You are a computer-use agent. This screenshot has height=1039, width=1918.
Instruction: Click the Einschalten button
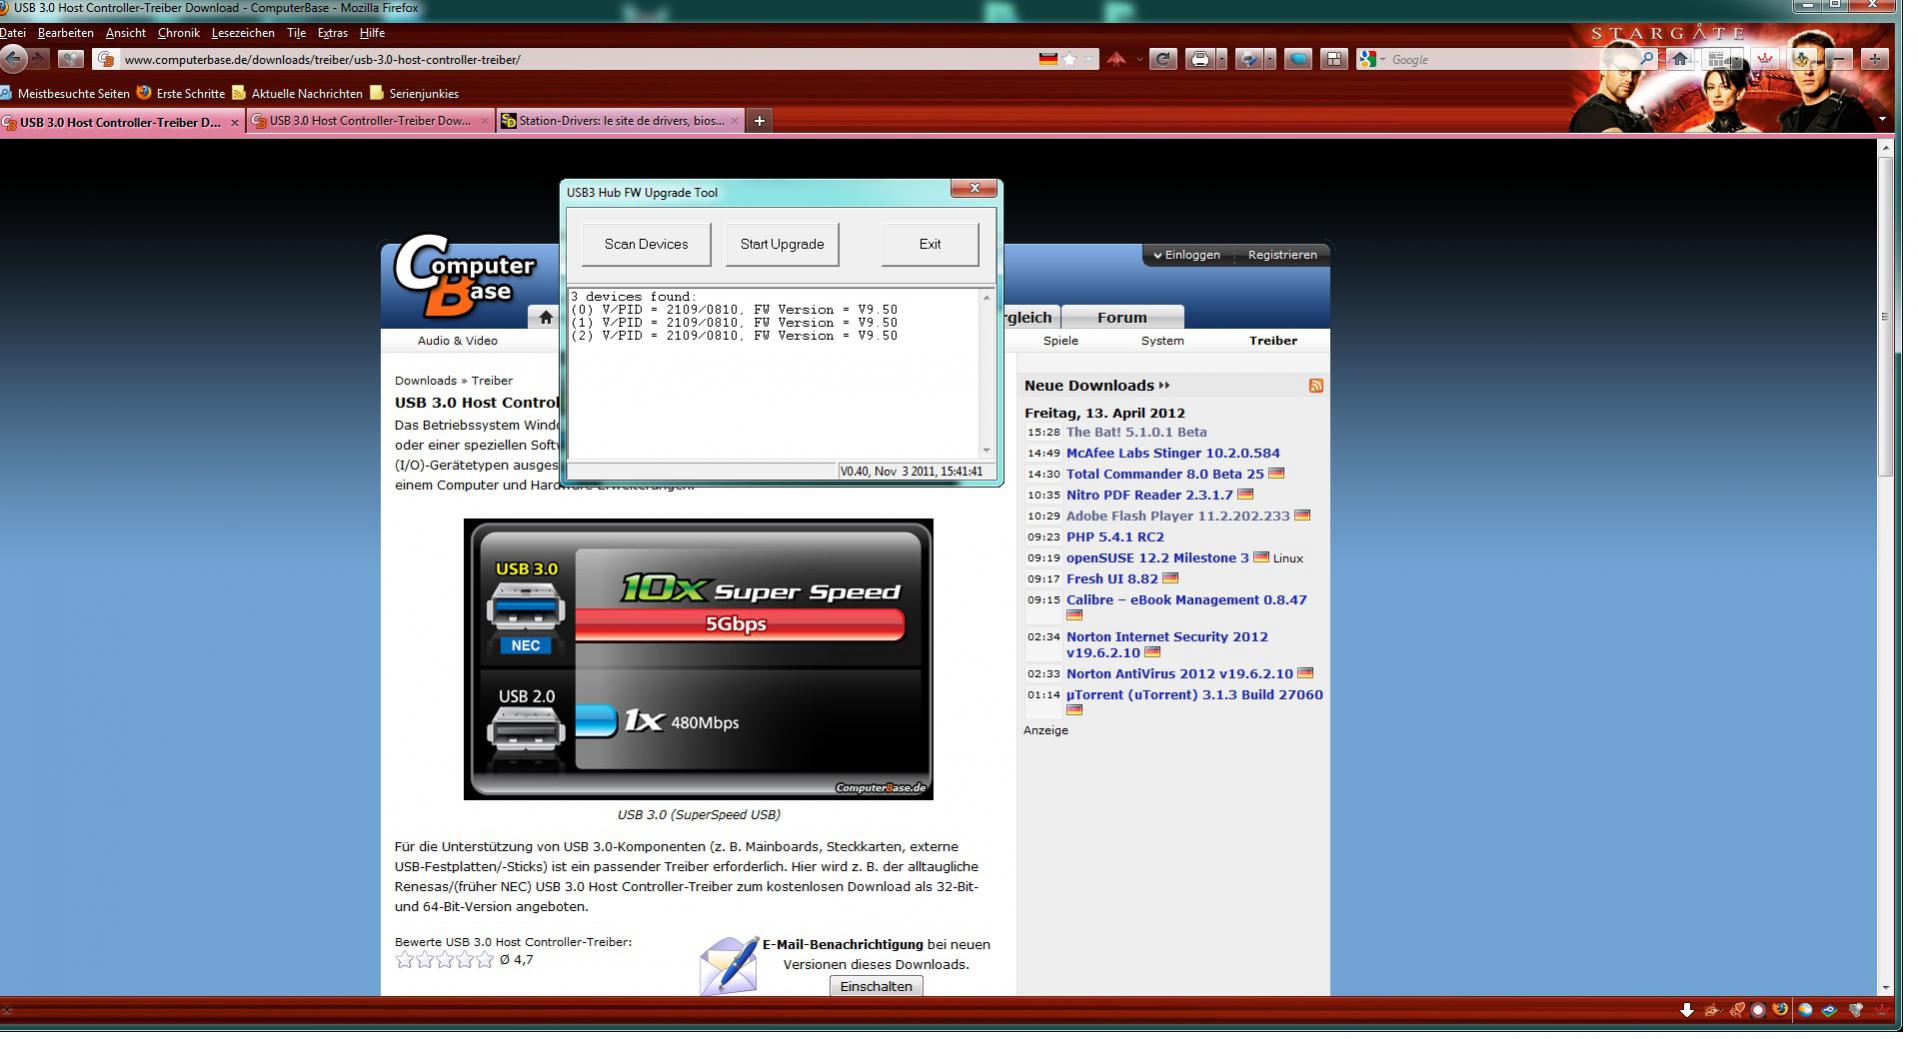[x=876, y=986]
